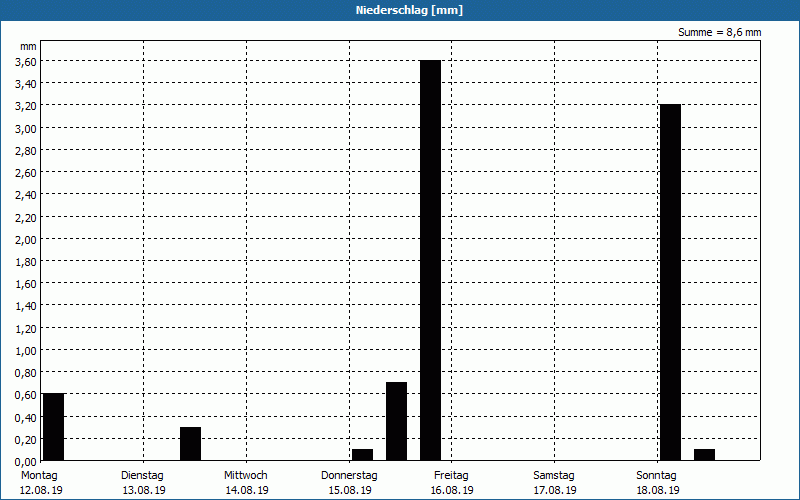Click the date 14.08.19

click(x=247, y=490)
